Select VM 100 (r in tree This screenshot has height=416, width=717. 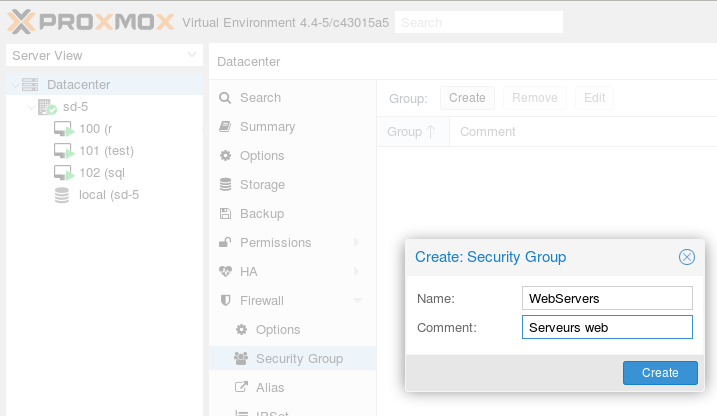point(104,129)
